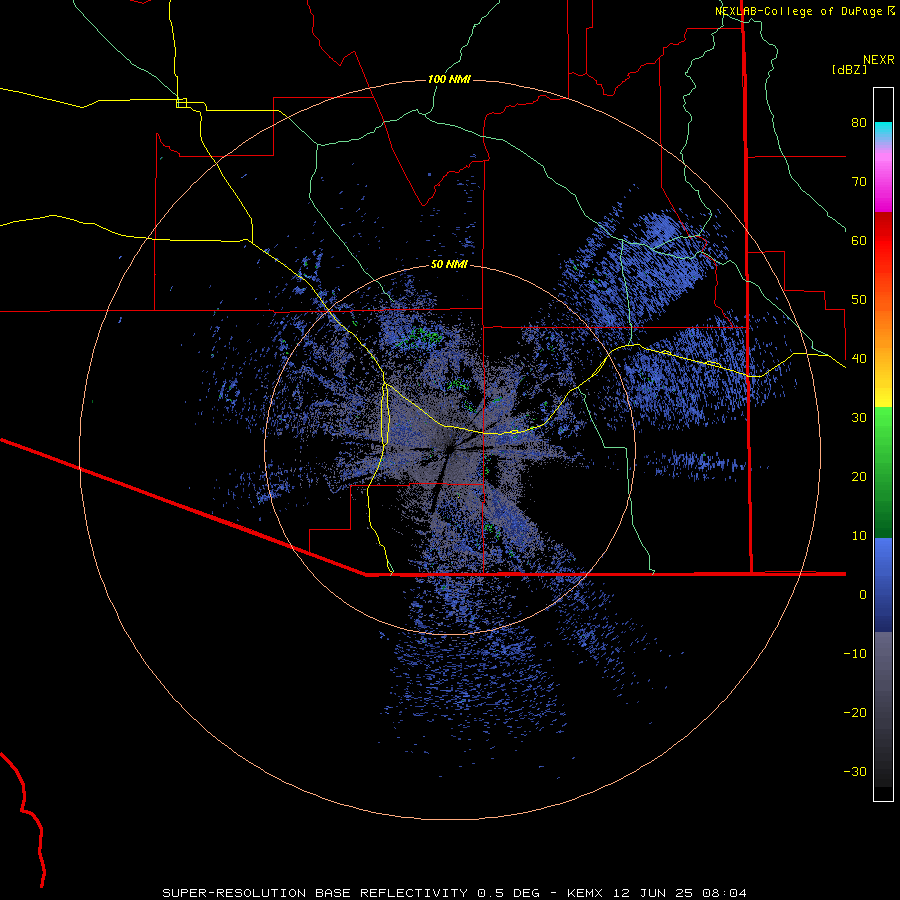Click the NEXLAB-College of DuPage label
Screen dimensions: 900x900
[805, 11]
